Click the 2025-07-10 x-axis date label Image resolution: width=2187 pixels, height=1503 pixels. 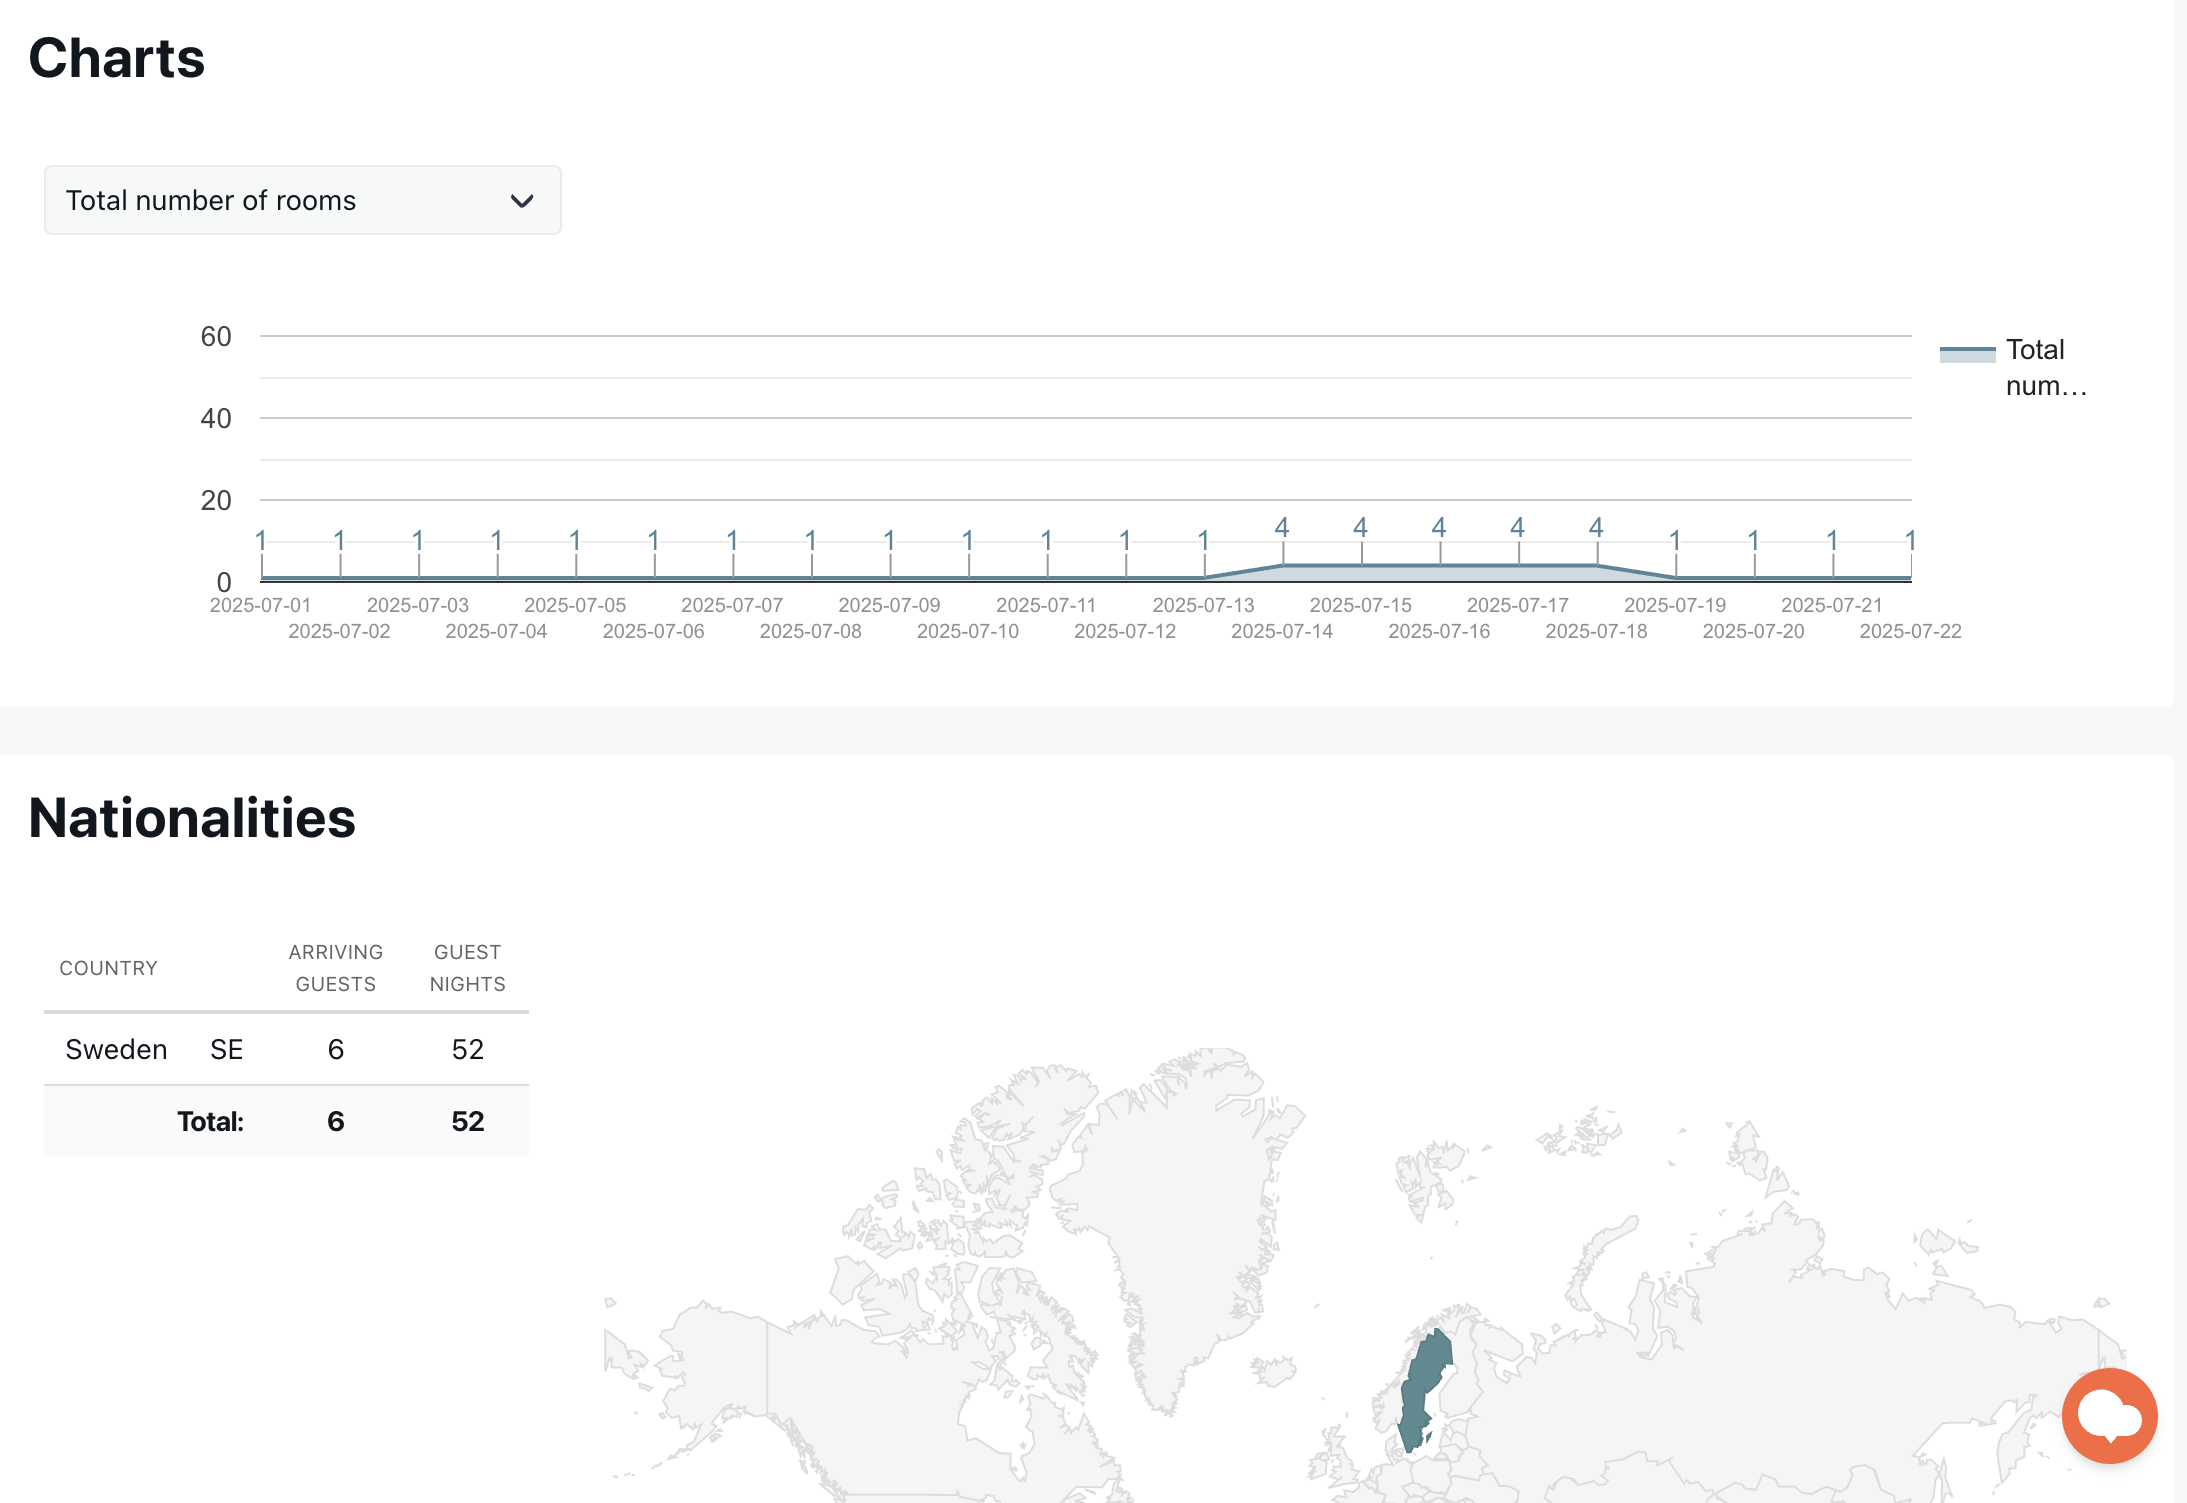(x=967, y=631)
